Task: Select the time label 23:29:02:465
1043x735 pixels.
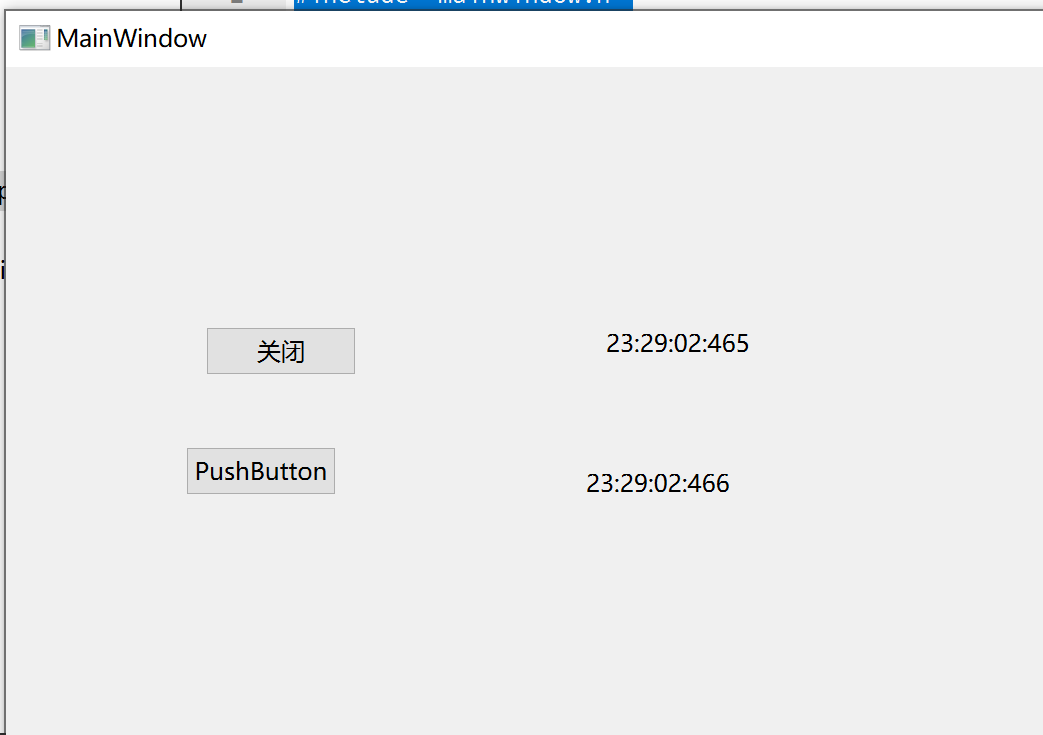Action: click(x=677, y=344)
